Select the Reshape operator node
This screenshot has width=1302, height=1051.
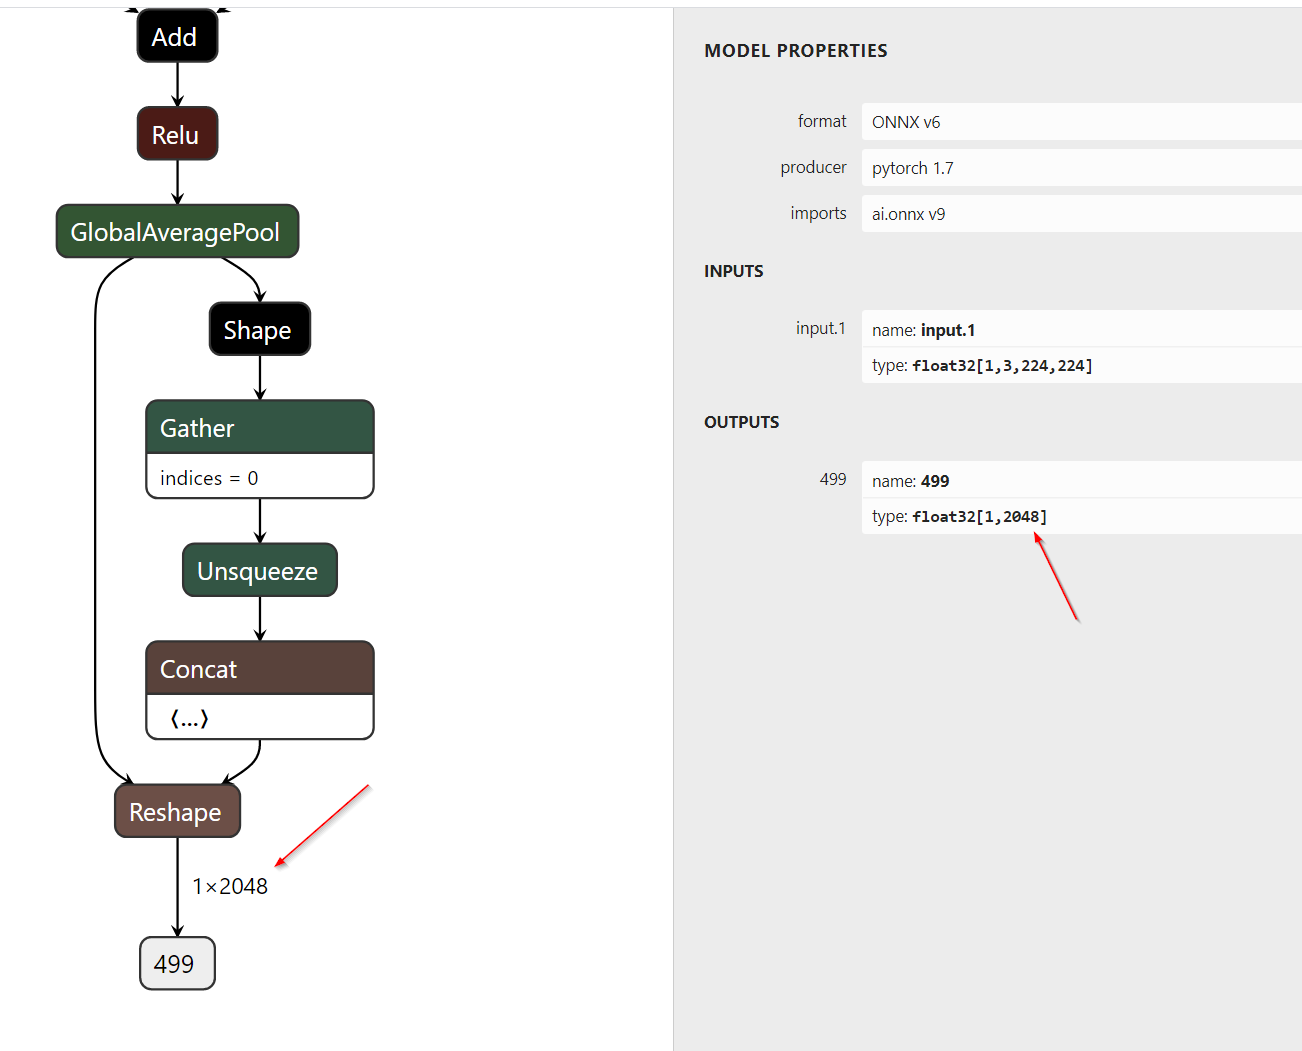[177, 811]
